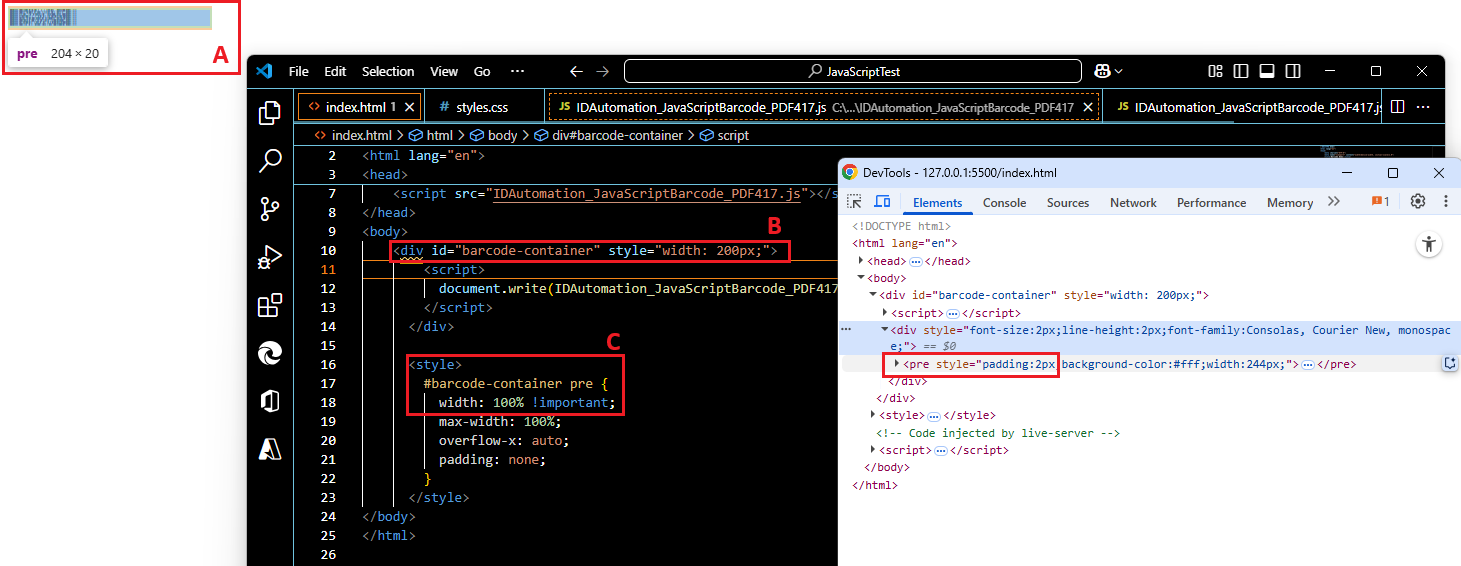Open the Copilot icon in the title bar

(x=1103, y=71)
